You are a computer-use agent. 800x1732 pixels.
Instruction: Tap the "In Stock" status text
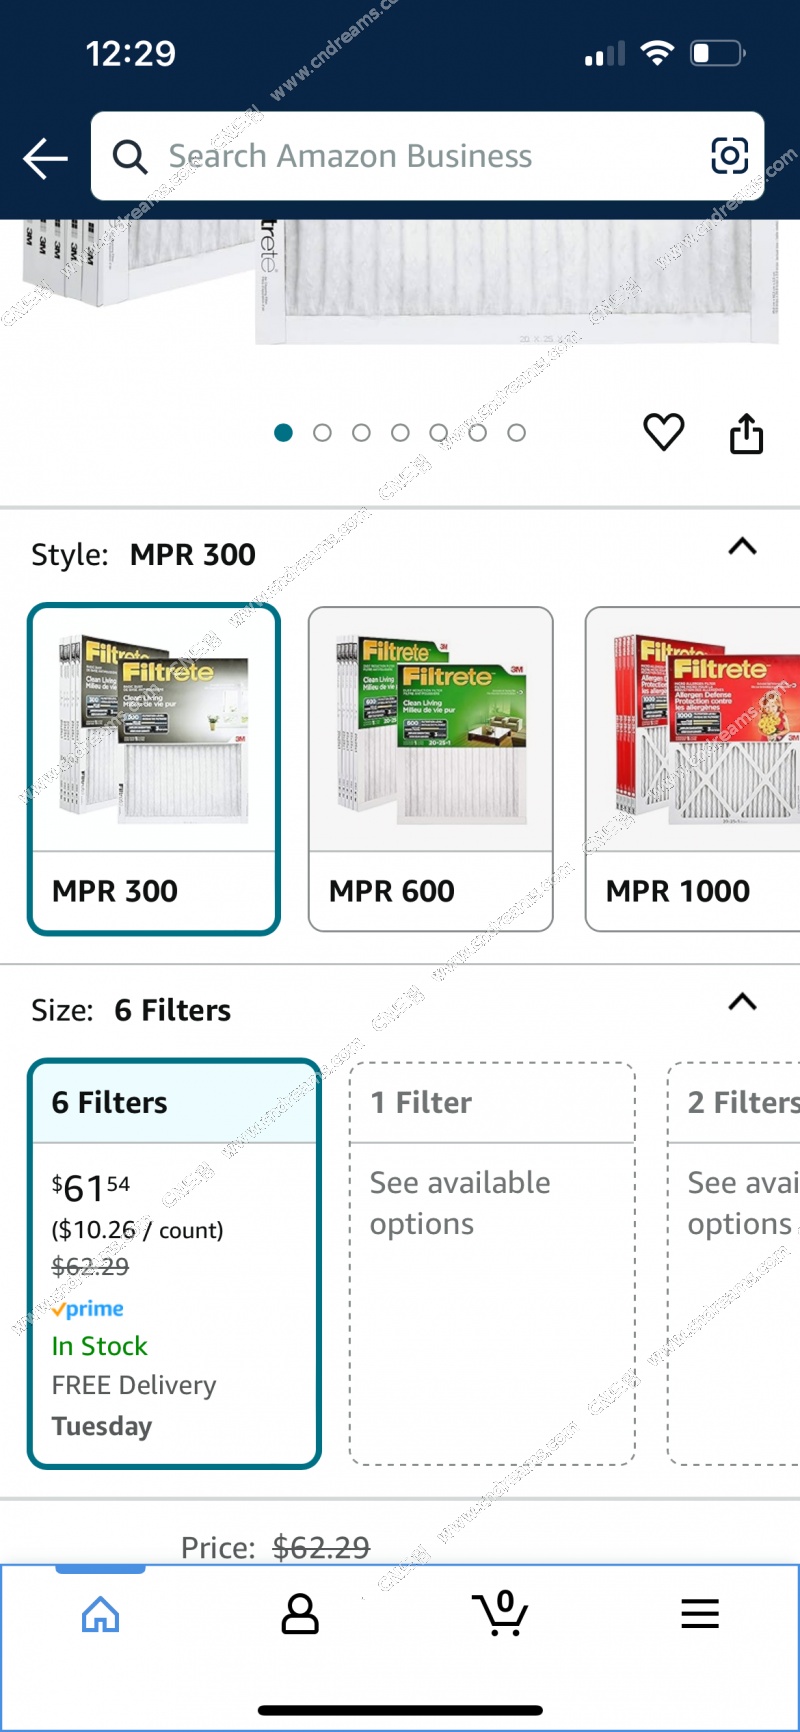[x=99, y=1346]
